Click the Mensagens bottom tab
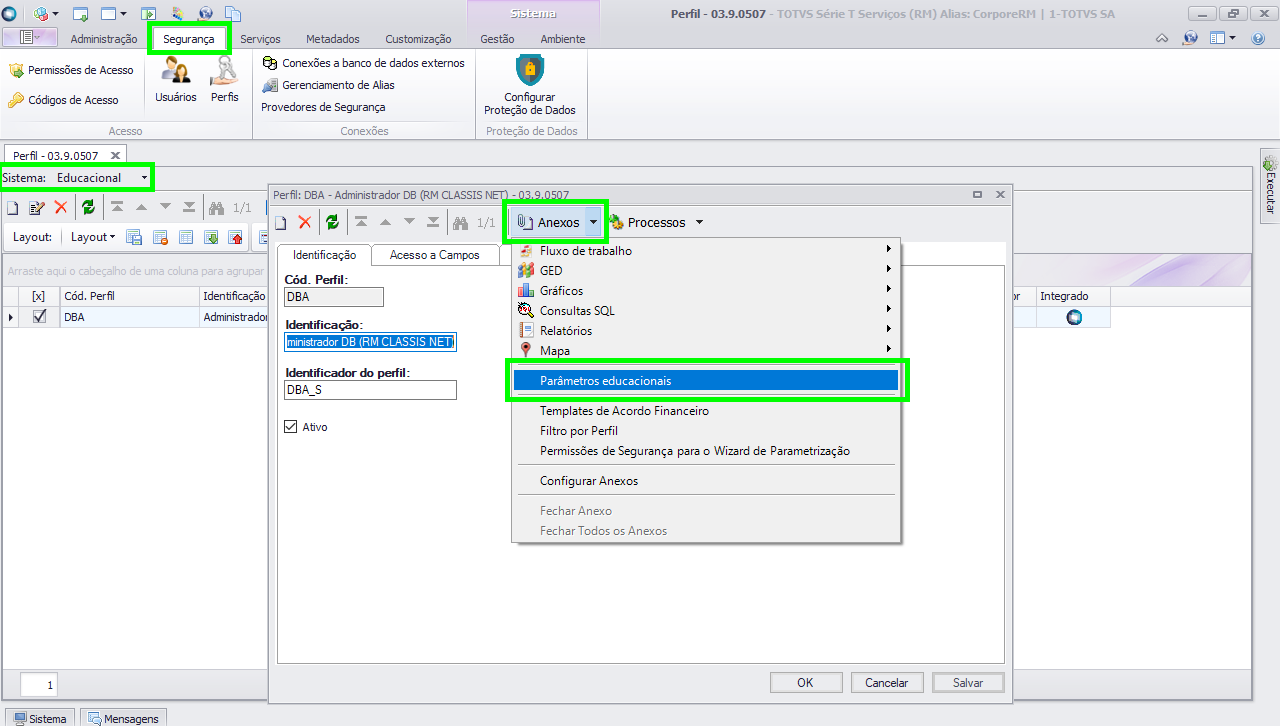Screen dimensions: 1280x726 [123, 718]
